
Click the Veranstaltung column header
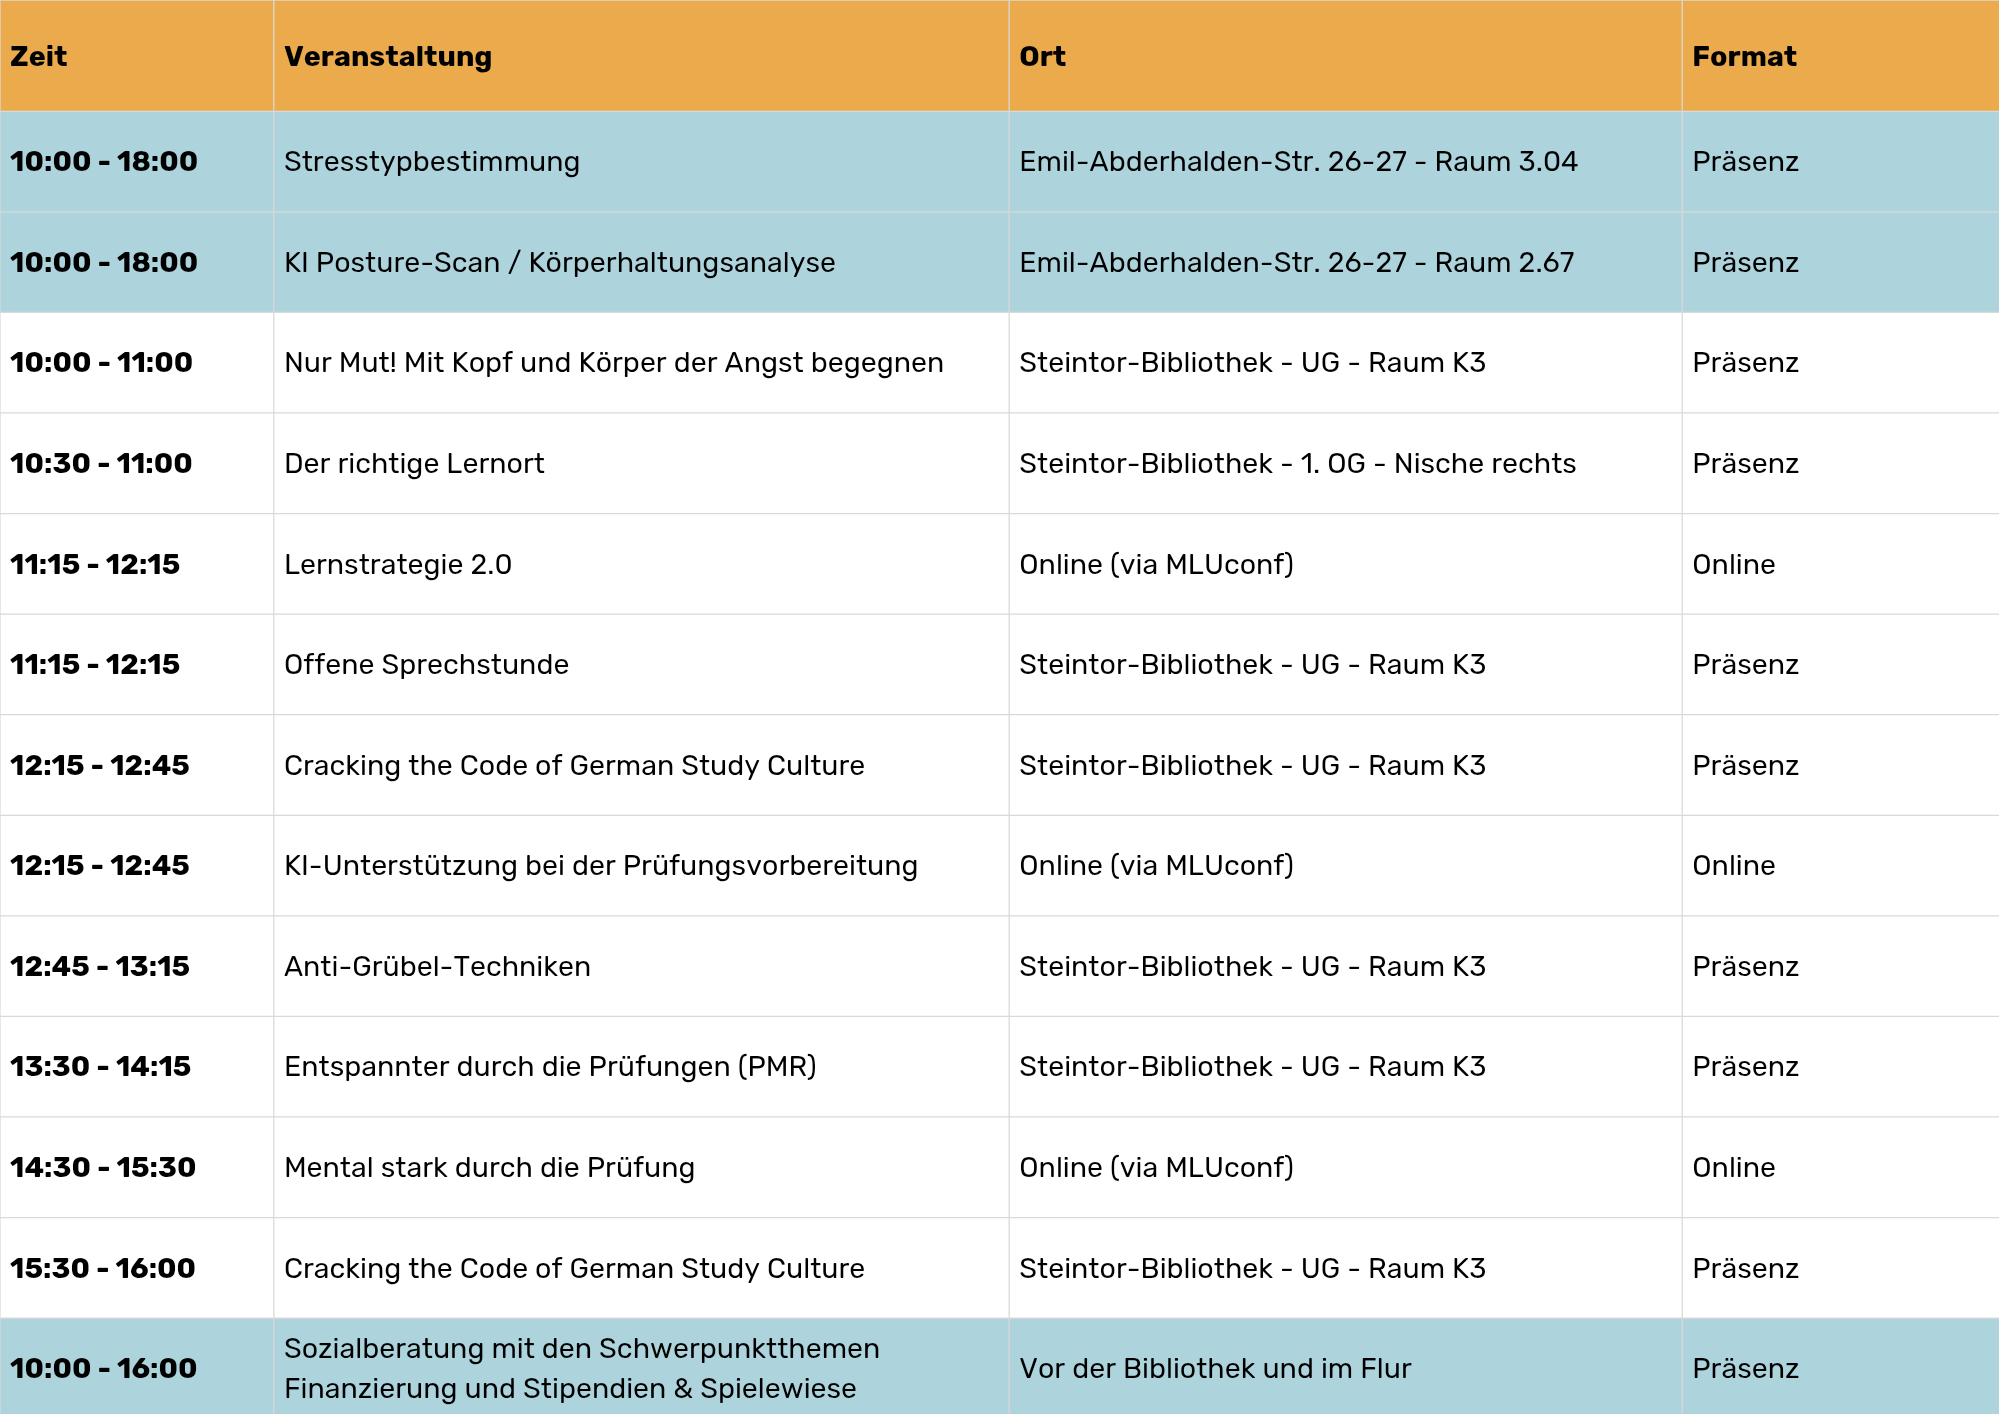(x=641, y=56)
